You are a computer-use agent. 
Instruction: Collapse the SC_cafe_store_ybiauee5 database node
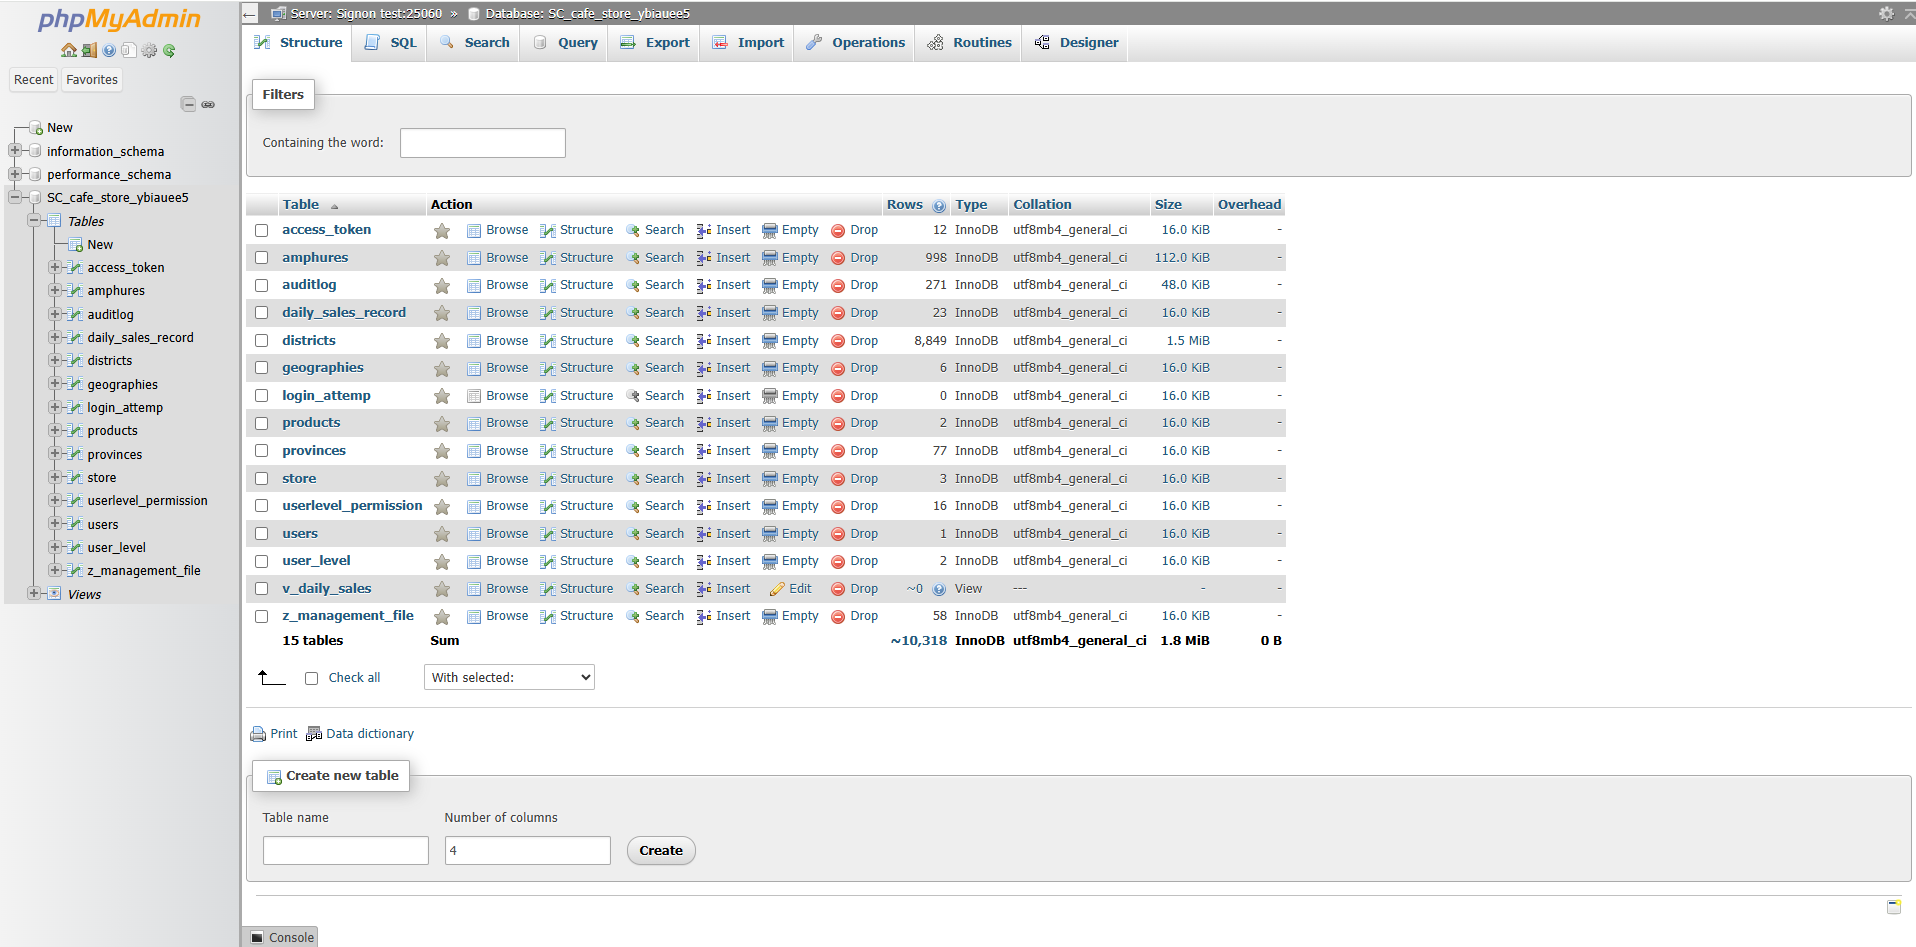pos(15,197)
